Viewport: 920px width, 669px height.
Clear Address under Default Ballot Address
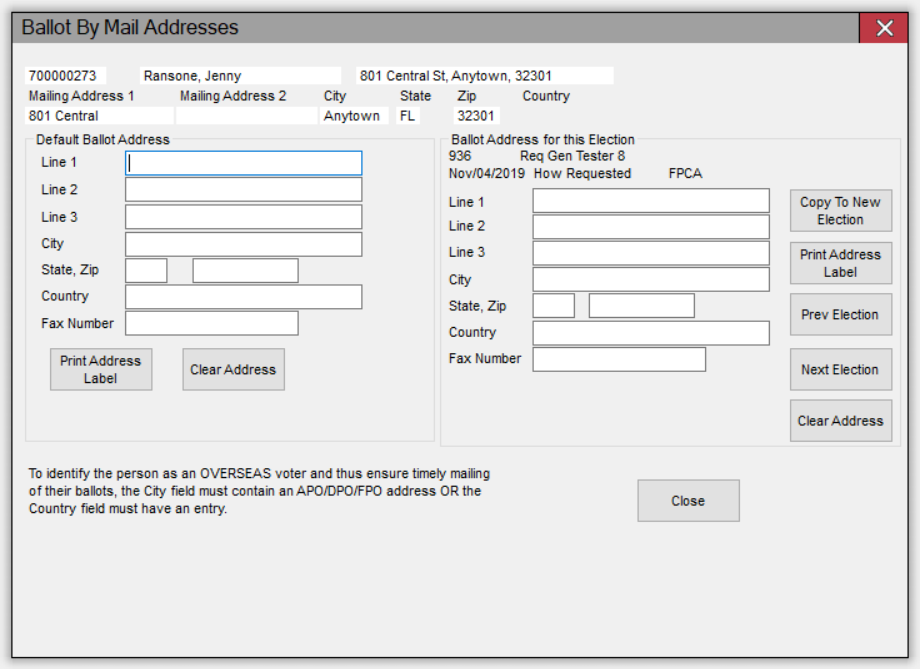(234, 369)
